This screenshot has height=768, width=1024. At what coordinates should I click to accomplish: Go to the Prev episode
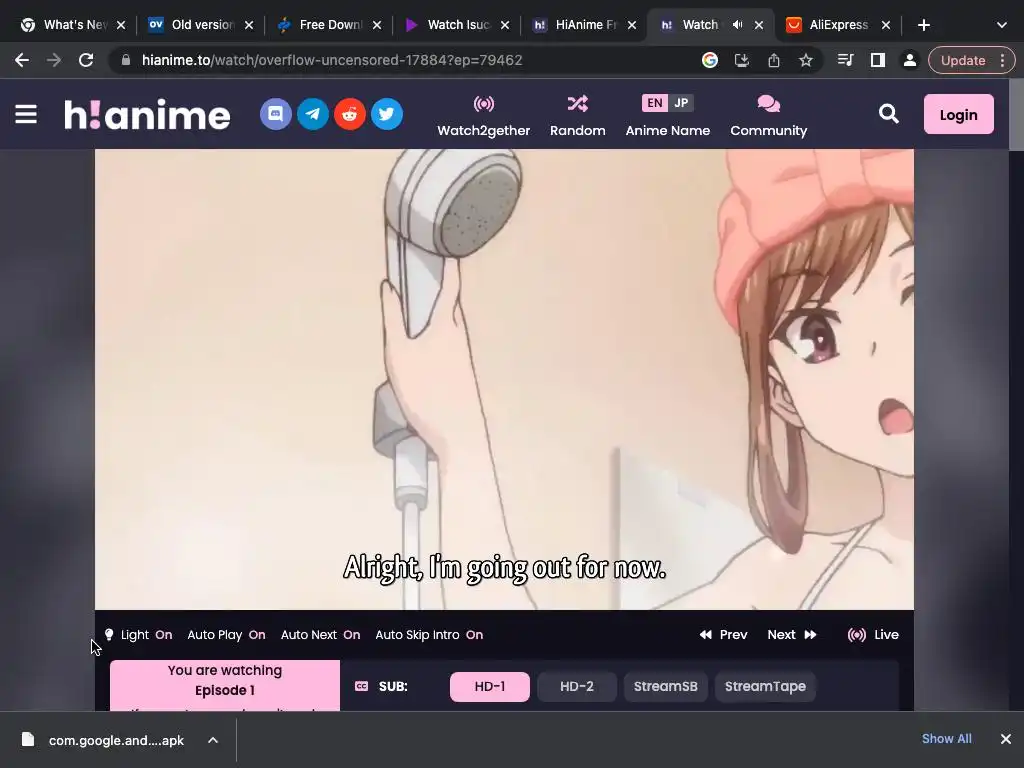tap(723, 635)
